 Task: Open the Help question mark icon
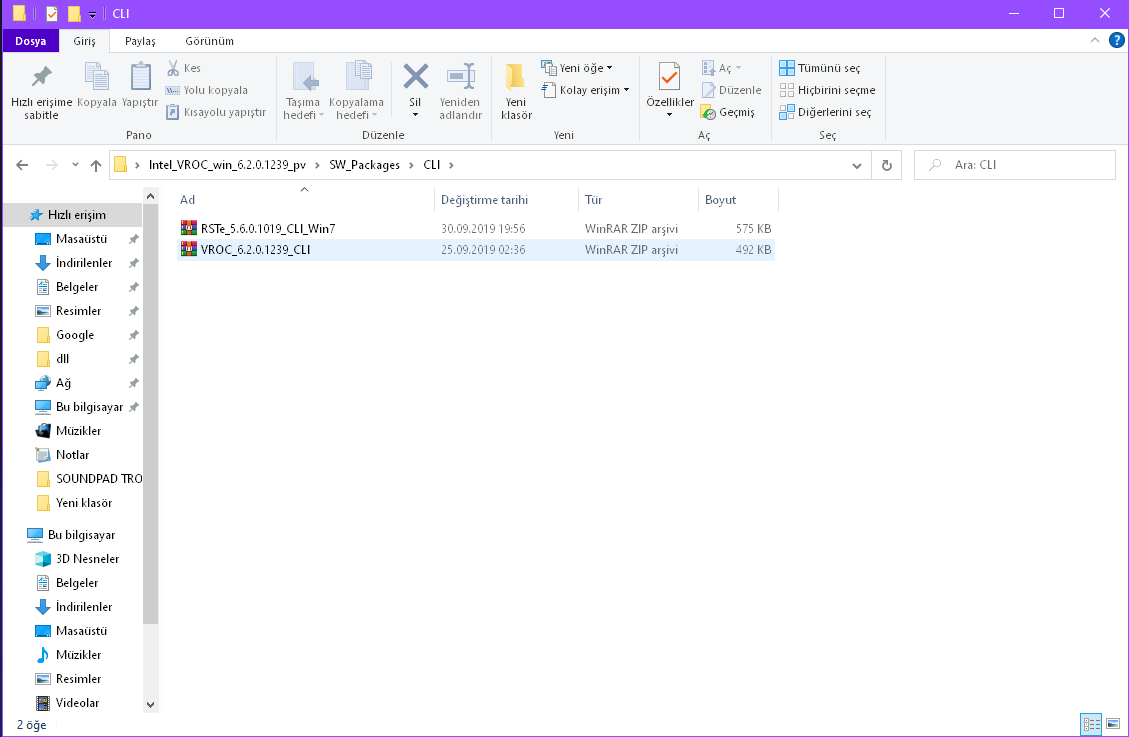[x=1116, y=40]
